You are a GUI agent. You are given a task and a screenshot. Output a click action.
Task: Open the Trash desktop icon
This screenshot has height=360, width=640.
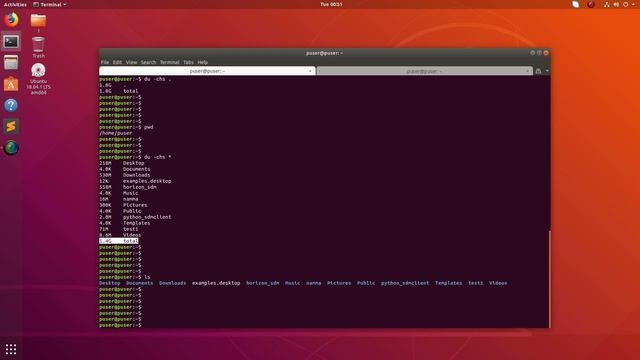[38, 47]
